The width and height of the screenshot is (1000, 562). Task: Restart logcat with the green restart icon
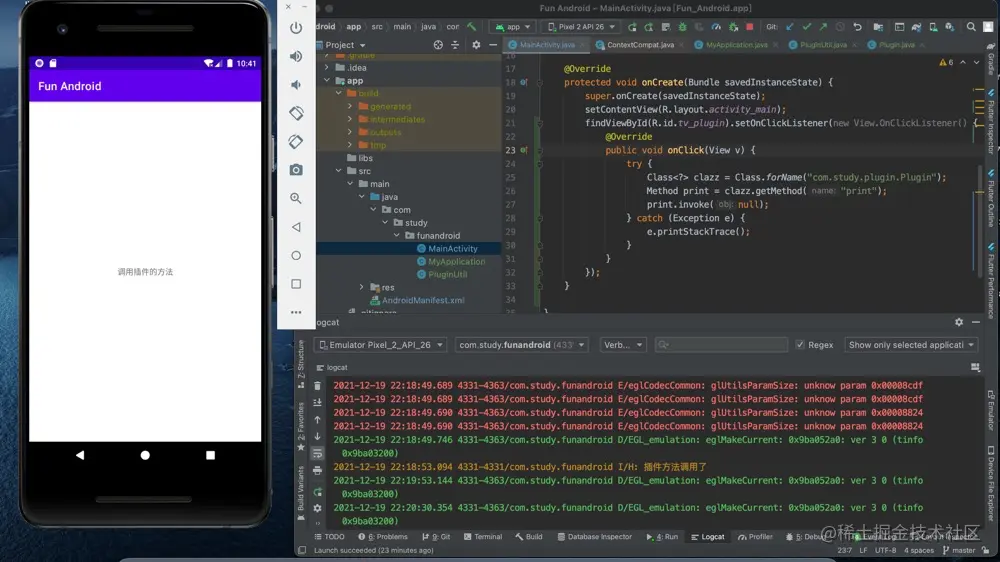click(318, 492)
